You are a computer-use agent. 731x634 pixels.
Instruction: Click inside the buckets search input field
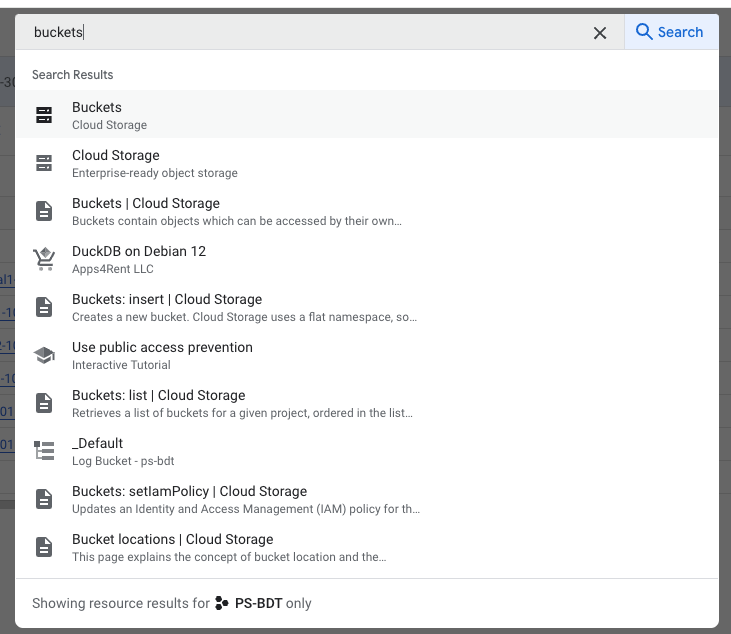tap(300, 33)
